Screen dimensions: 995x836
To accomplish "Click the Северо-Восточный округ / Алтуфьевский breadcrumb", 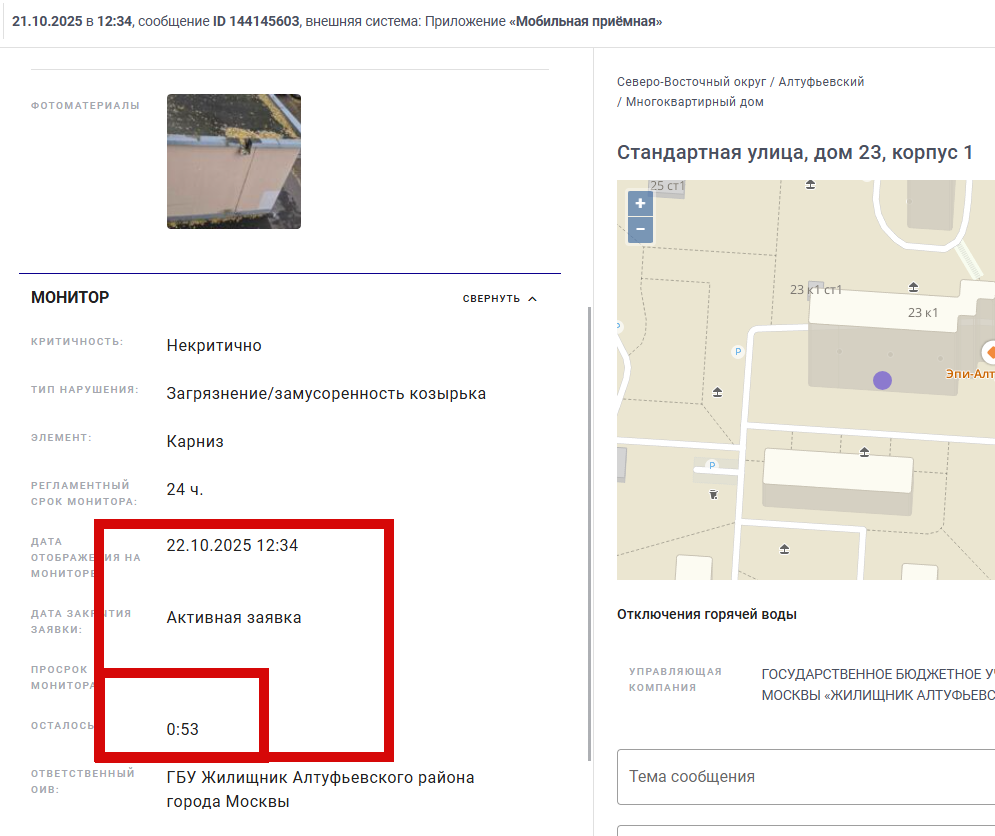I will tap(741, 82).
